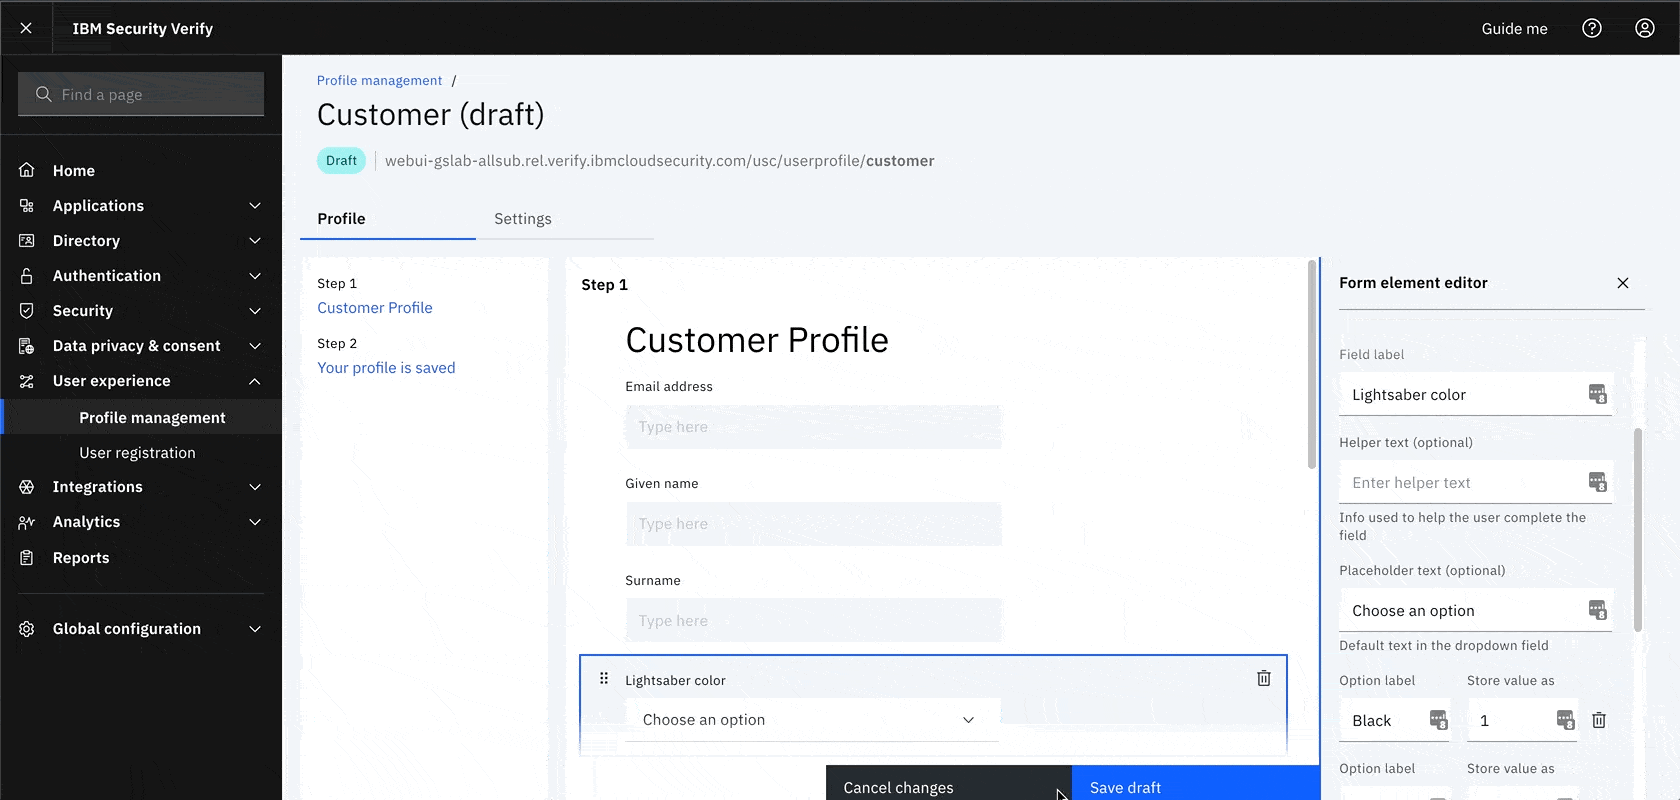Image resolution: width=1680 pixels, height=800 pixels.
Task: Open Reports in sidebar
Action: tap(141, 557)
